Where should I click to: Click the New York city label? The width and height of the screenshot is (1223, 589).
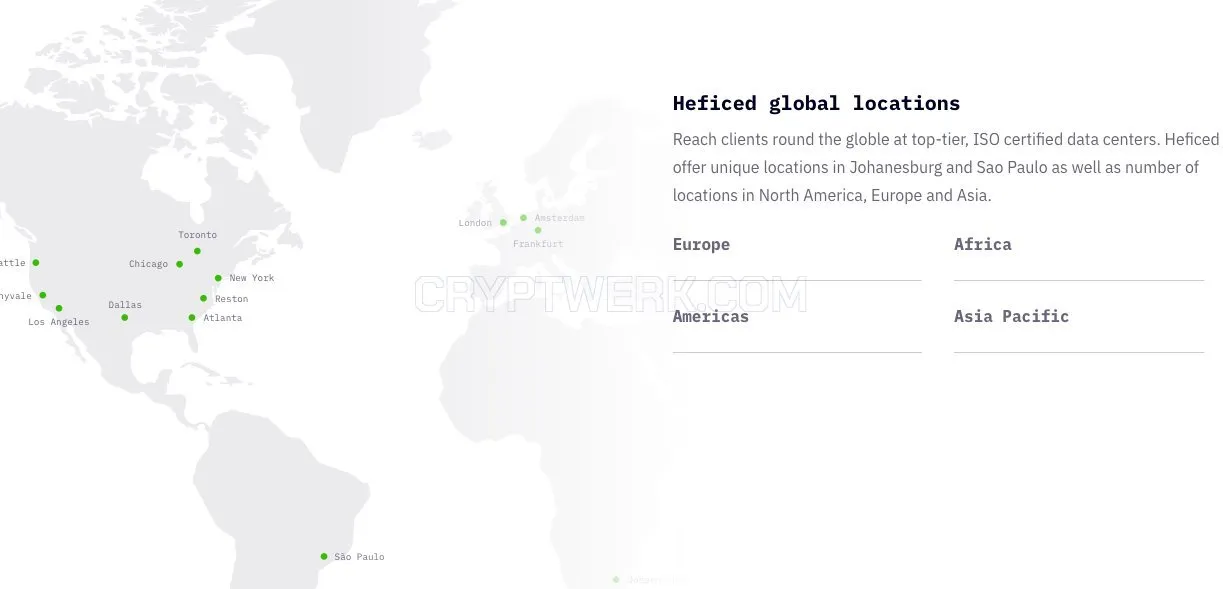[x=252, y=278]
